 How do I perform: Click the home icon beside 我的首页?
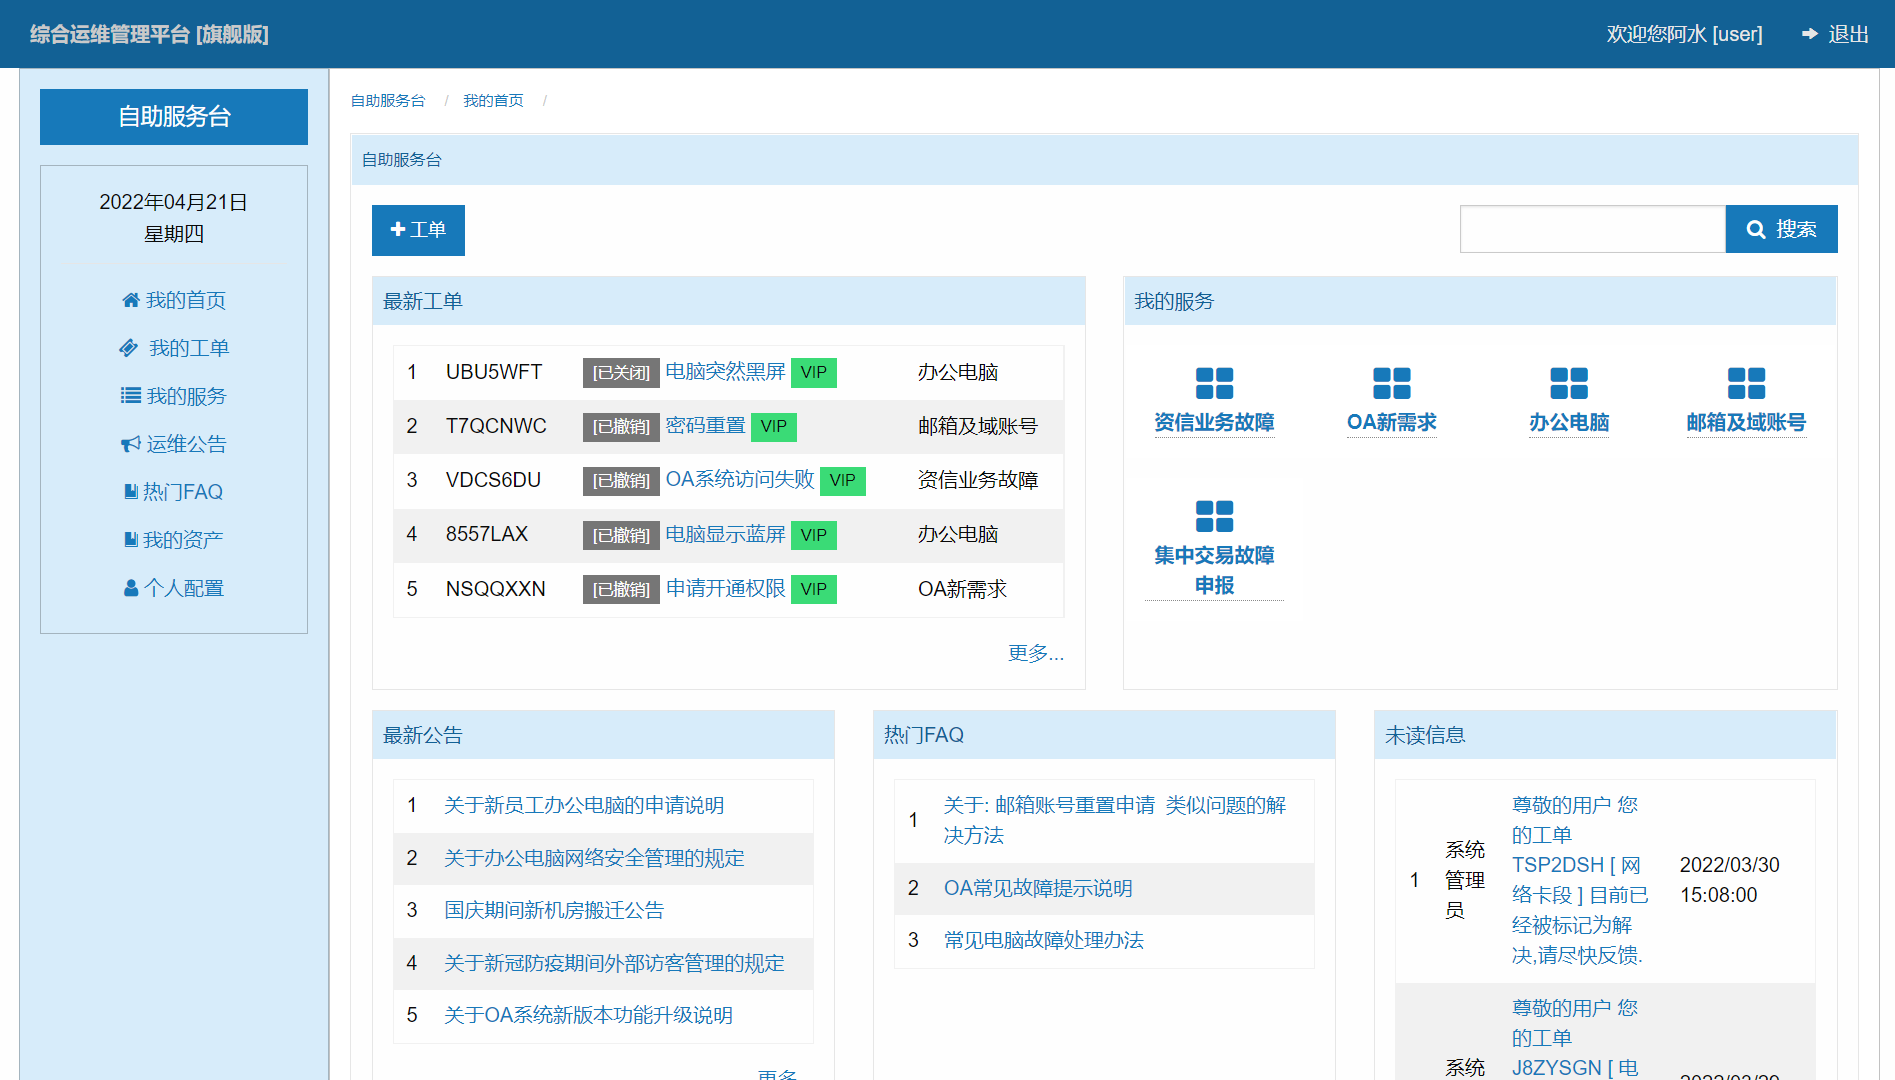click(x=130, y=300)
